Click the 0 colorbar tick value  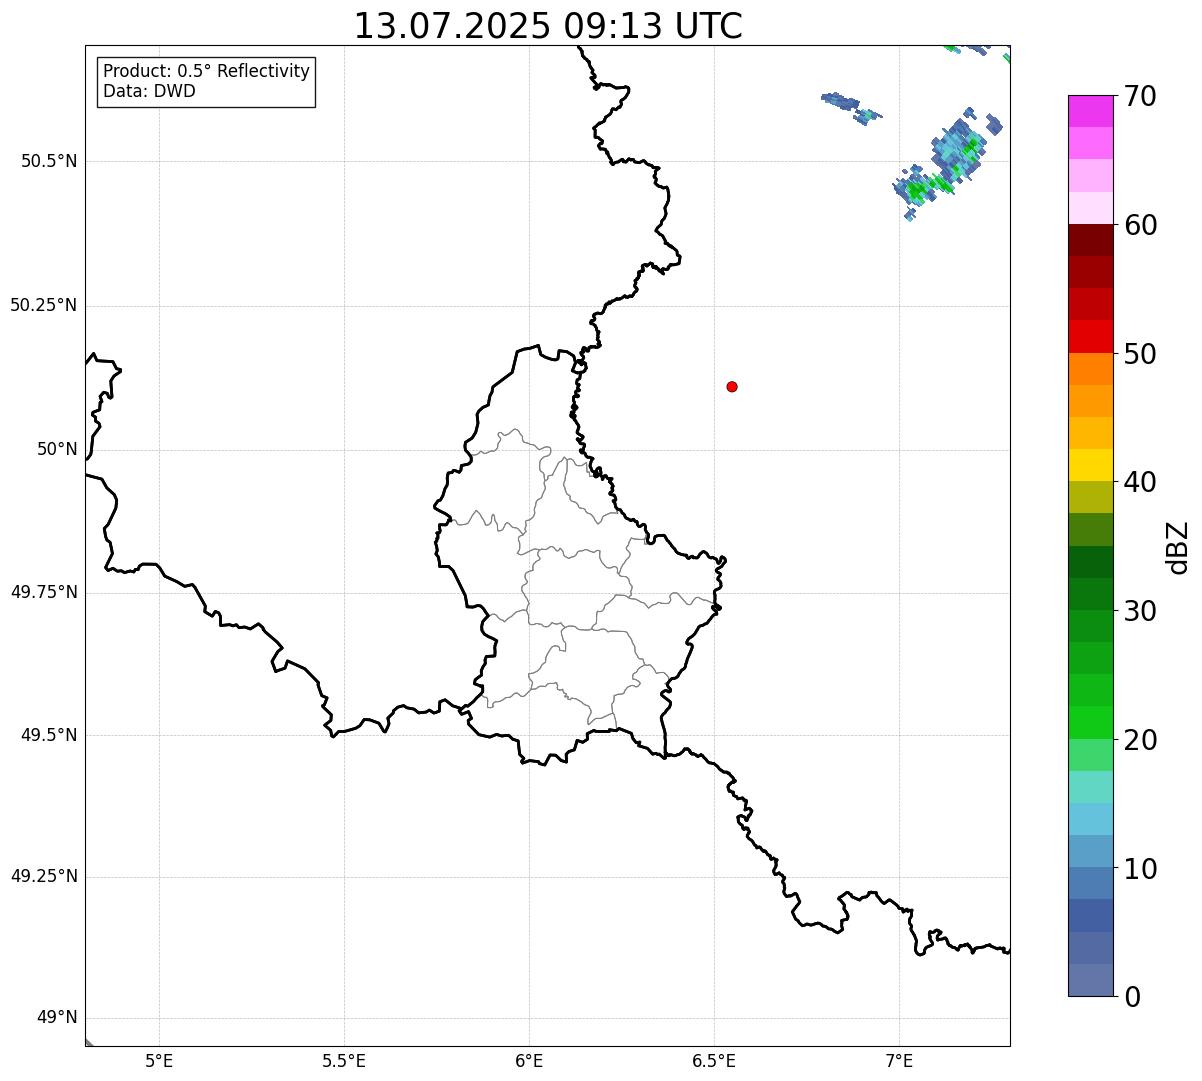(x=1132, y=998)
